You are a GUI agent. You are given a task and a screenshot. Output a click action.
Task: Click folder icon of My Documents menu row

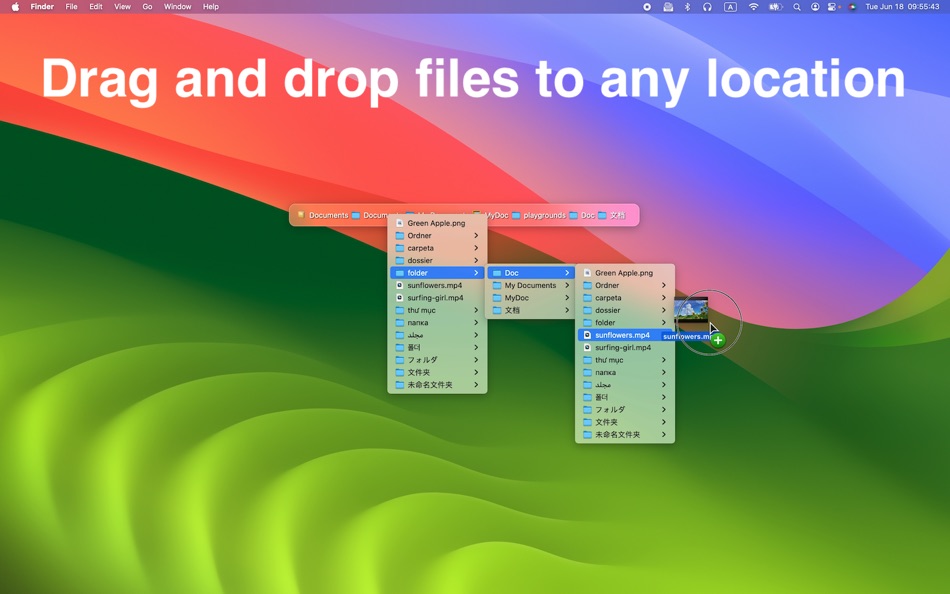[497, 285]
